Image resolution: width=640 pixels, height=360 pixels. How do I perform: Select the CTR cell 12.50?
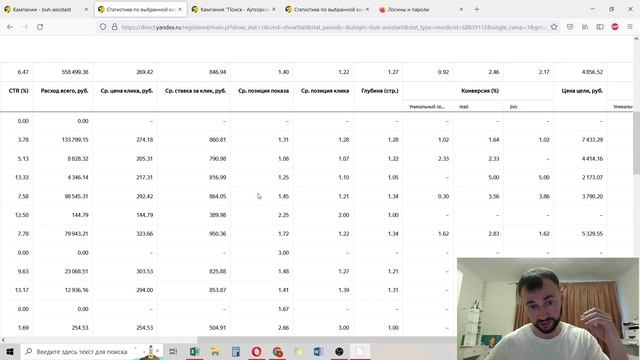[22, 215]
